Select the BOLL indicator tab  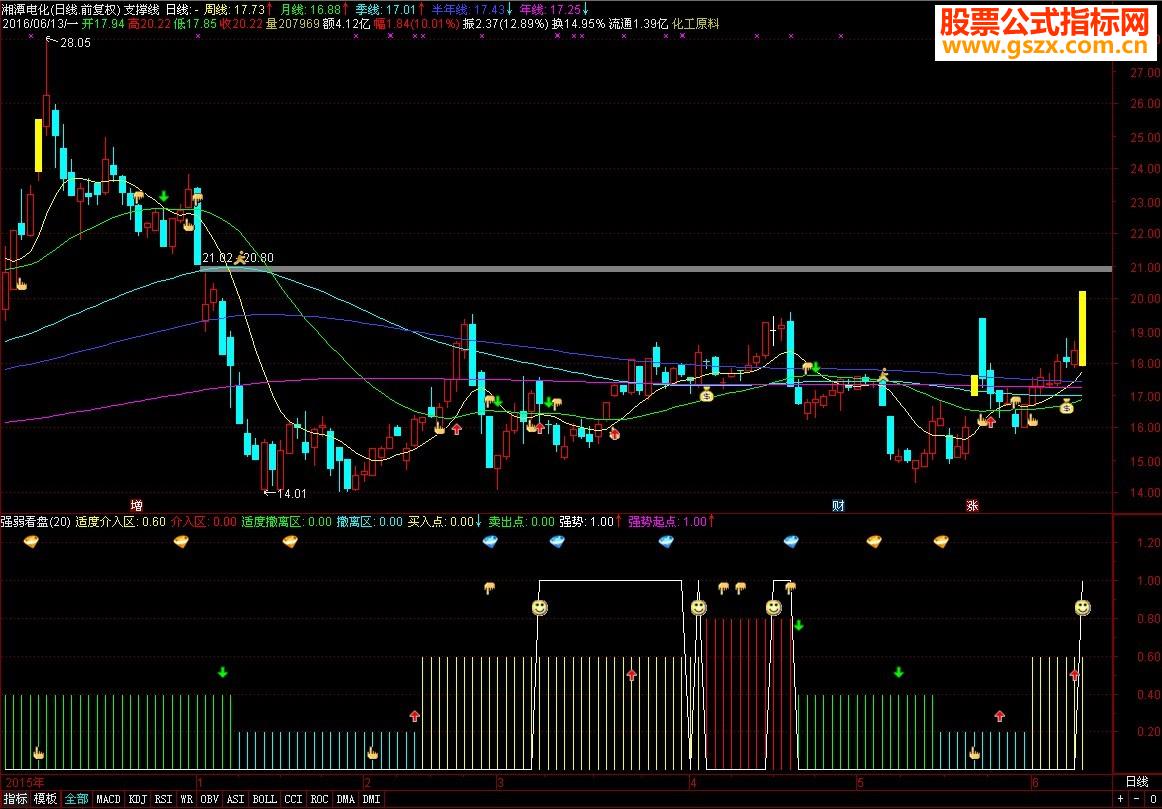click(x=265, y=799)
